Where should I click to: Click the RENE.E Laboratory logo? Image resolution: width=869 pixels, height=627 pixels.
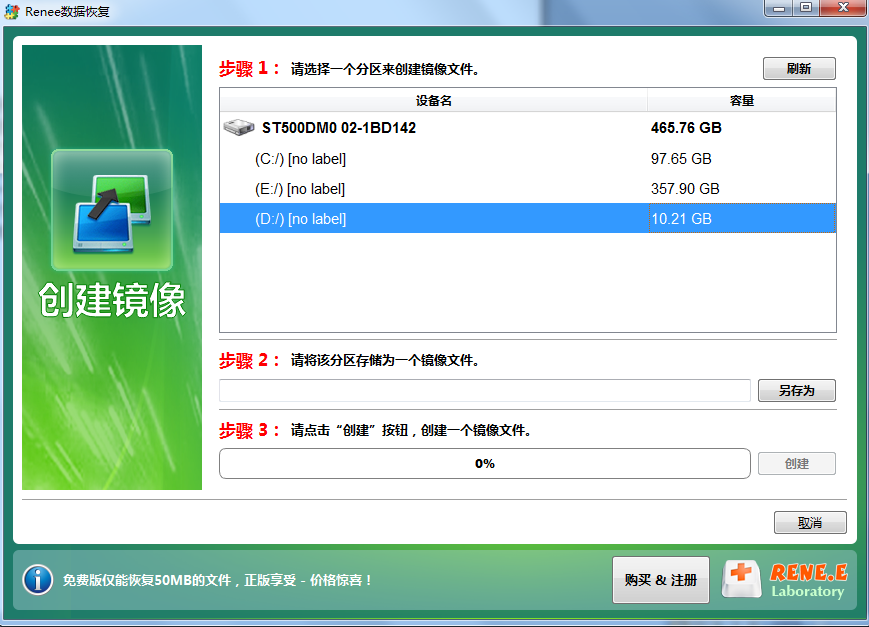[x=785, y=580]
